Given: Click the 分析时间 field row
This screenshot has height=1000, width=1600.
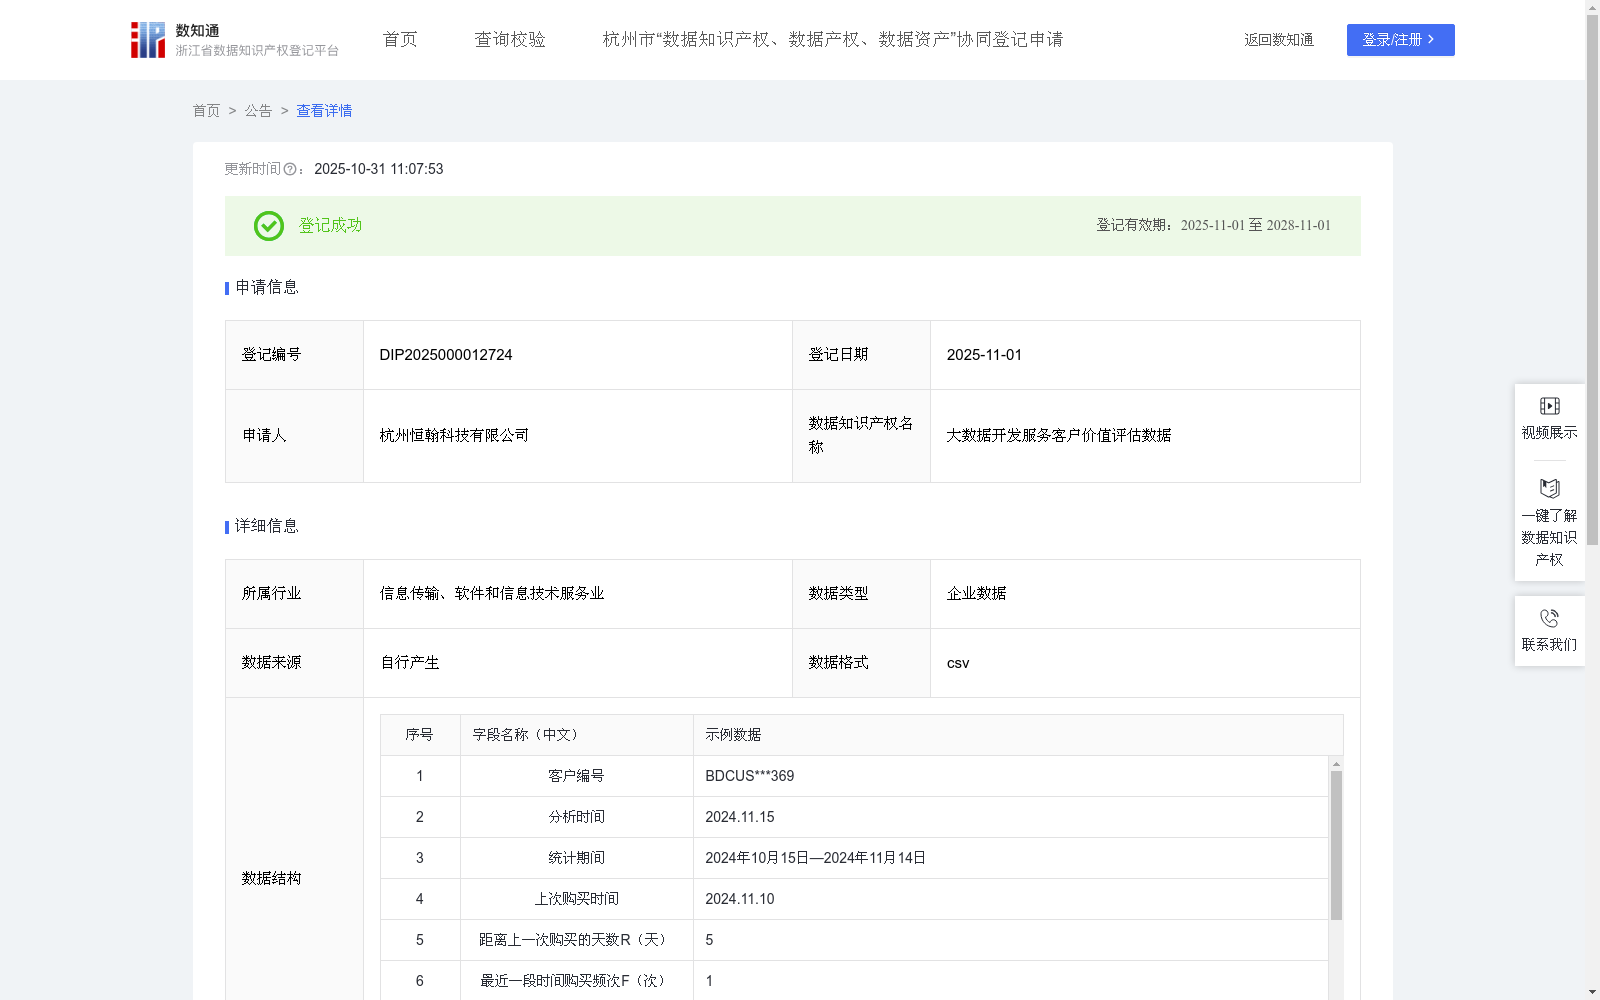Looking at the screenshot, I should pos(855,817).
